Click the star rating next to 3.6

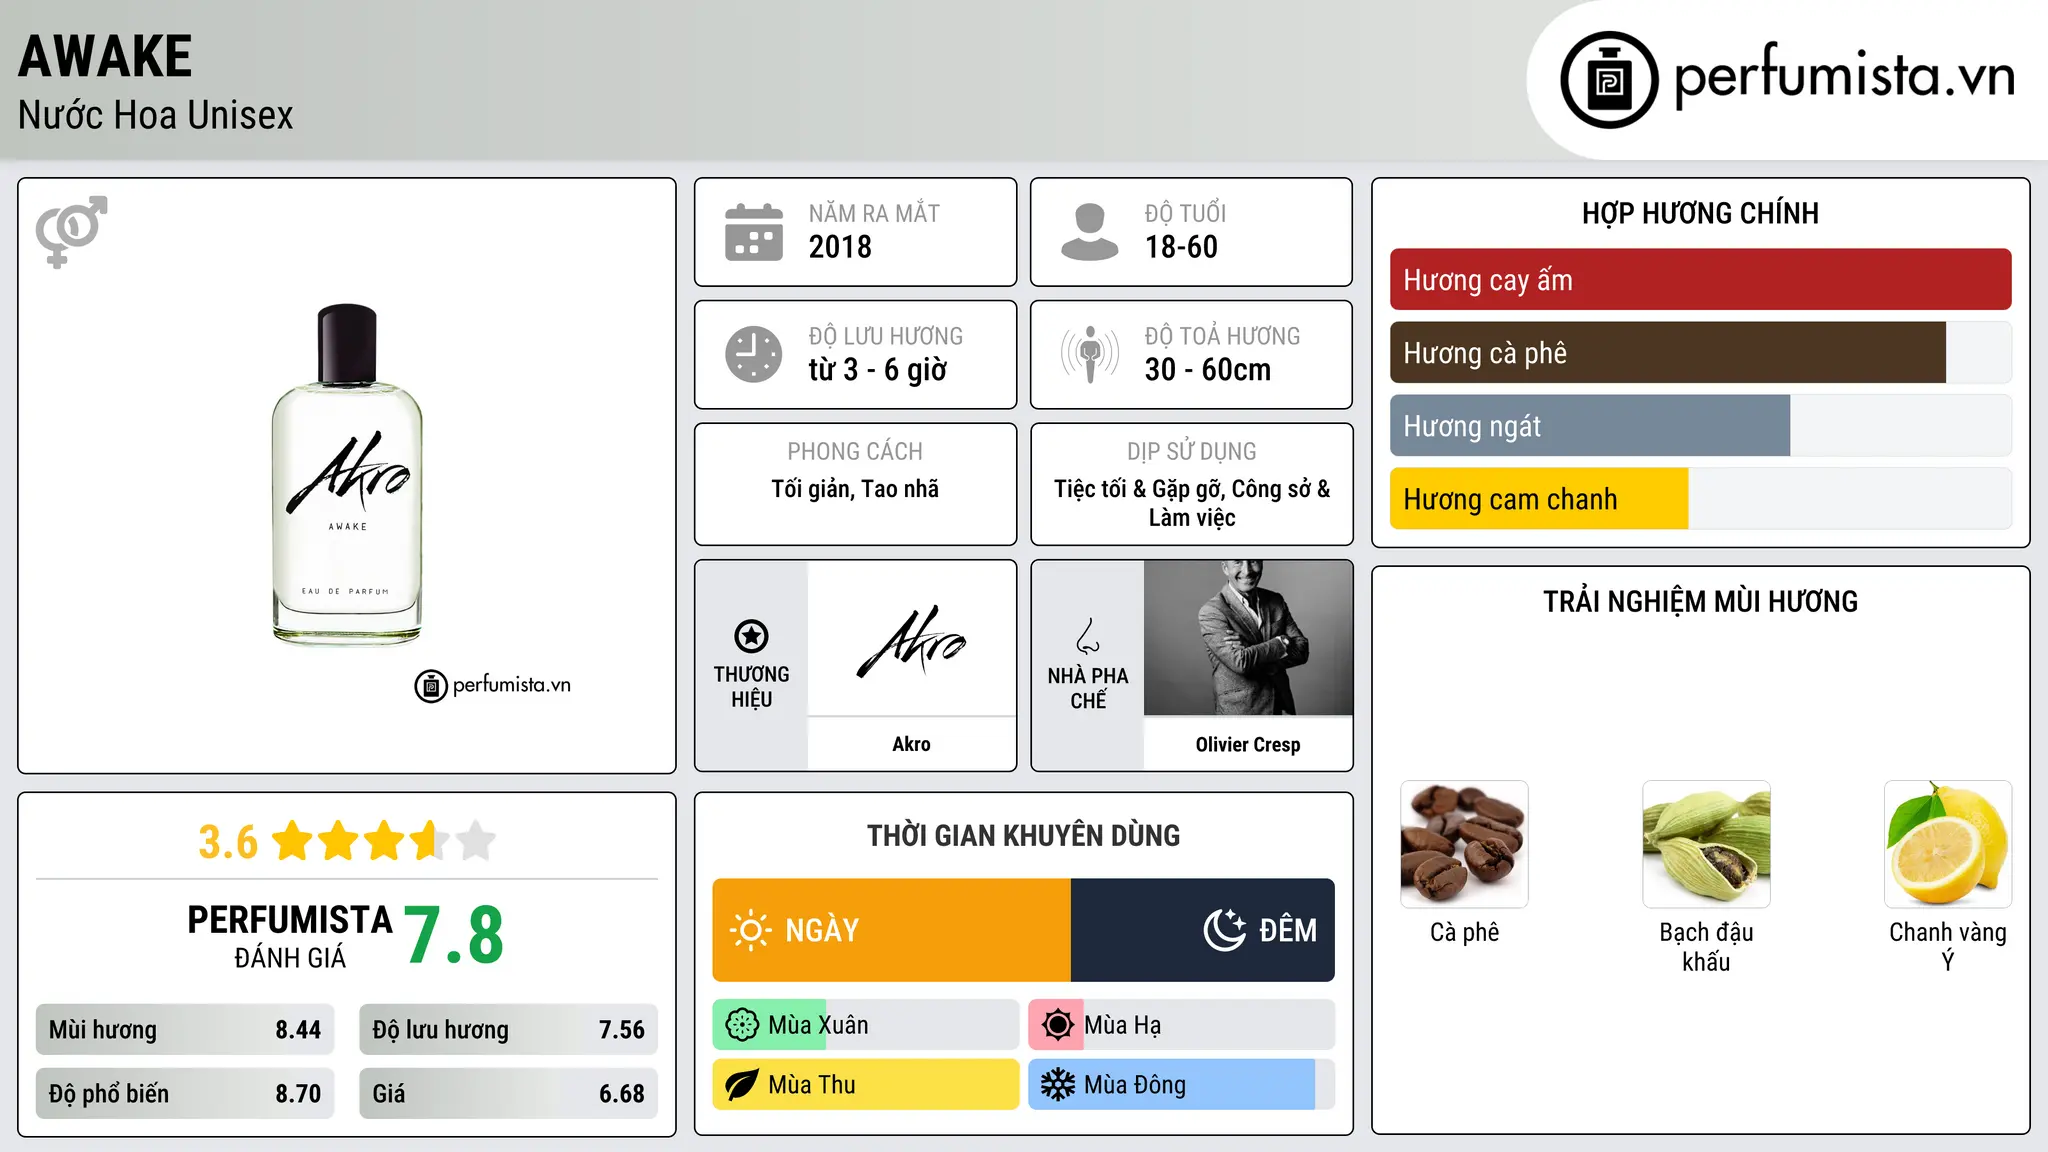384,841
